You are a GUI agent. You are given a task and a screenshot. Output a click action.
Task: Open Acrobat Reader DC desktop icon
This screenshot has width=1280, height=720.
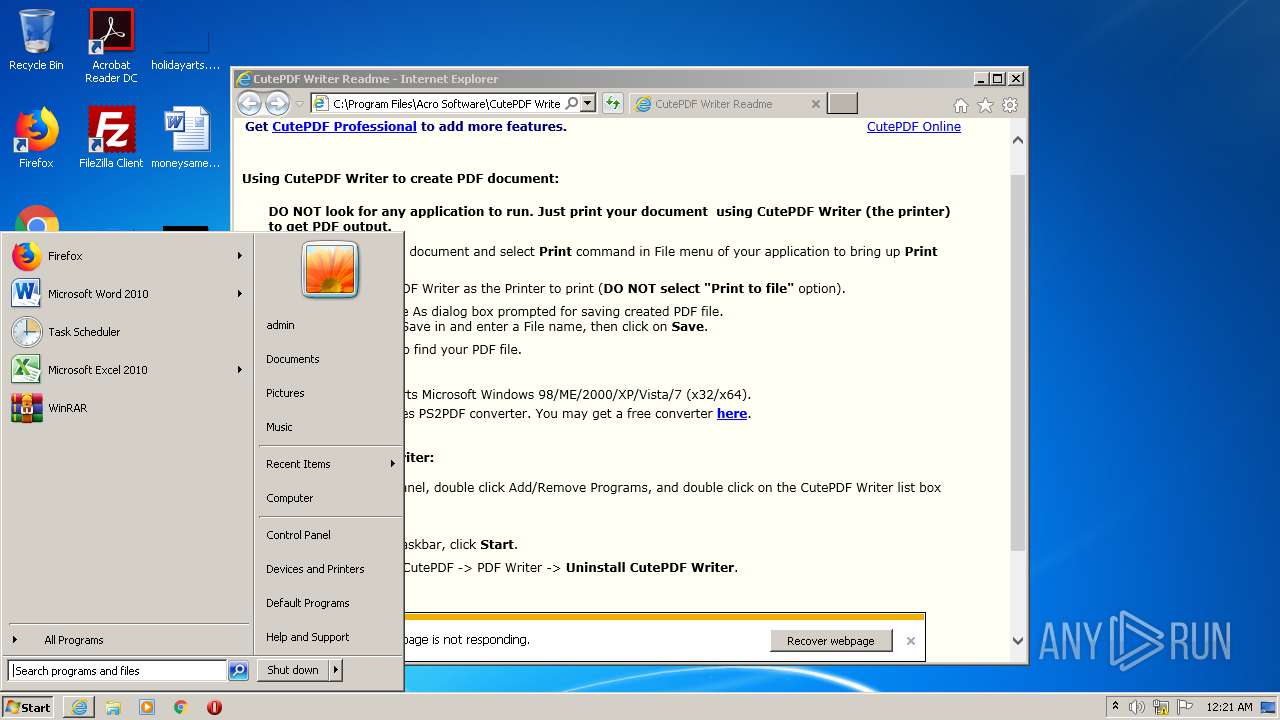point(111,46)
